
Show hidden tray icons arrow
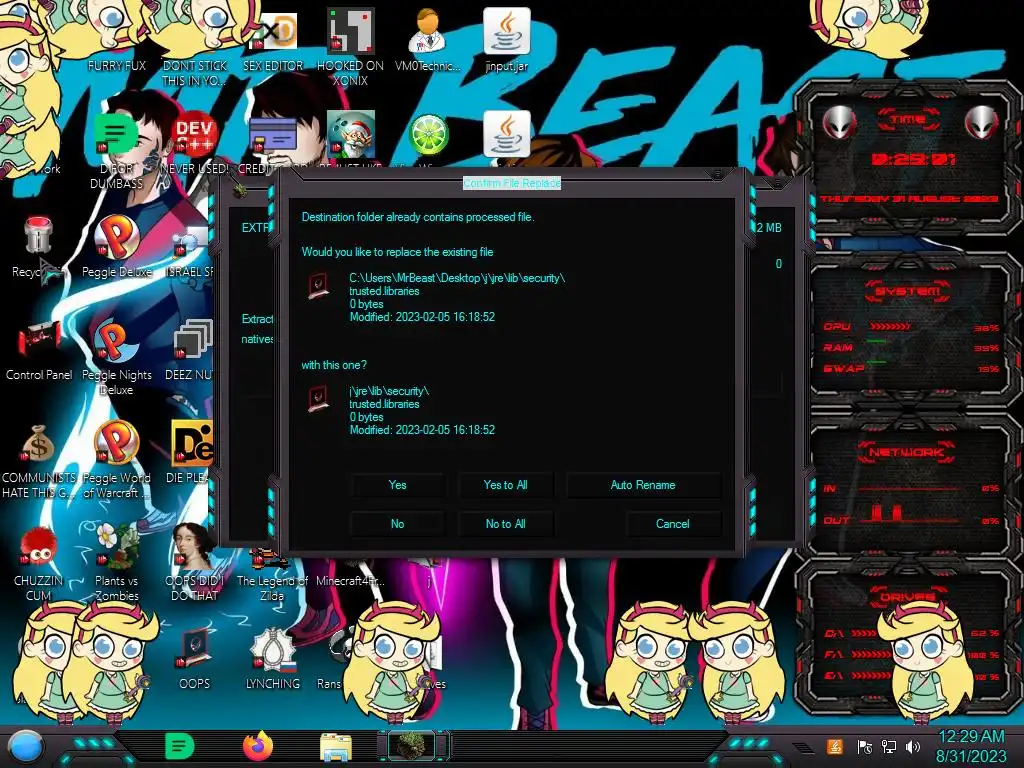click(804, 747)
